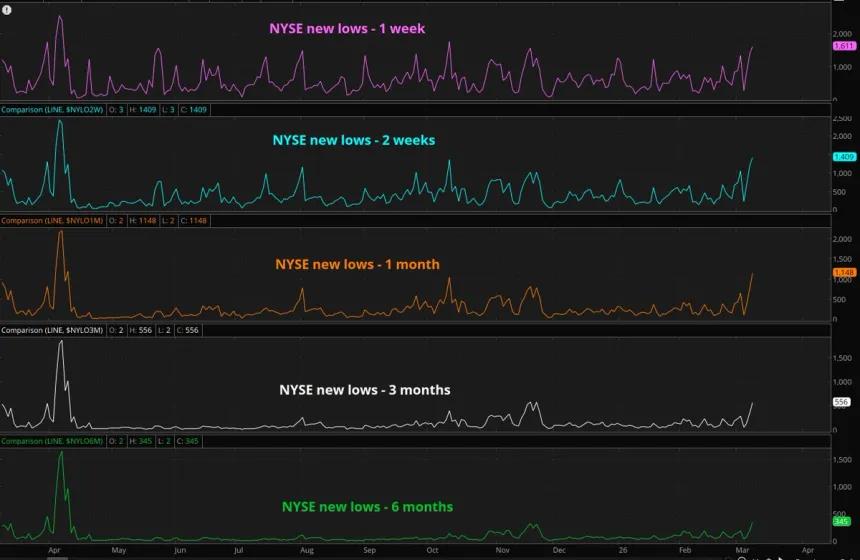Click the O: 3 value in $NYLO2W header
The width and height of the screenshot is (860, 560).
tap(116, 110)
